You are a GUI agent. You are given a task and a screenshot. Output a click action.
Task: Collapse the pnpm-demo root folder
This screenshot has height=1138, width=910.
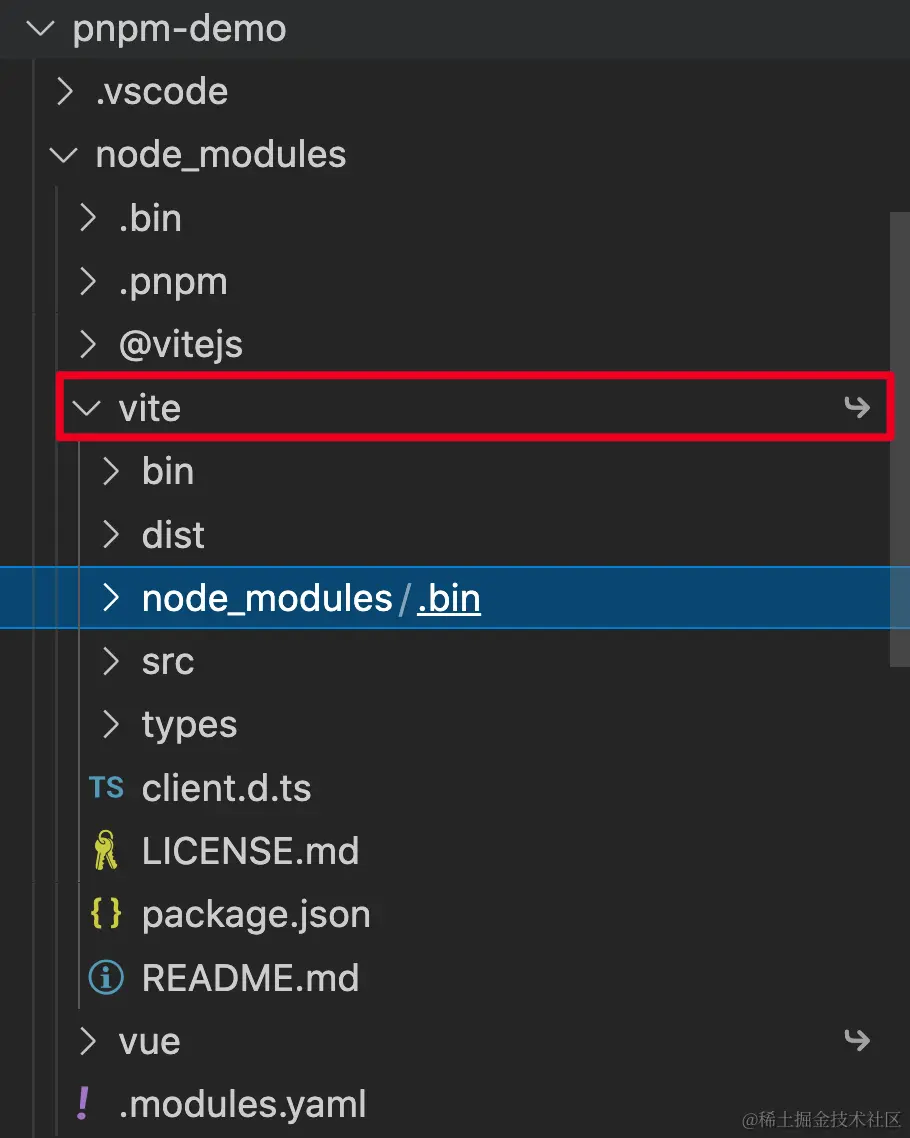tap(41, 28)
